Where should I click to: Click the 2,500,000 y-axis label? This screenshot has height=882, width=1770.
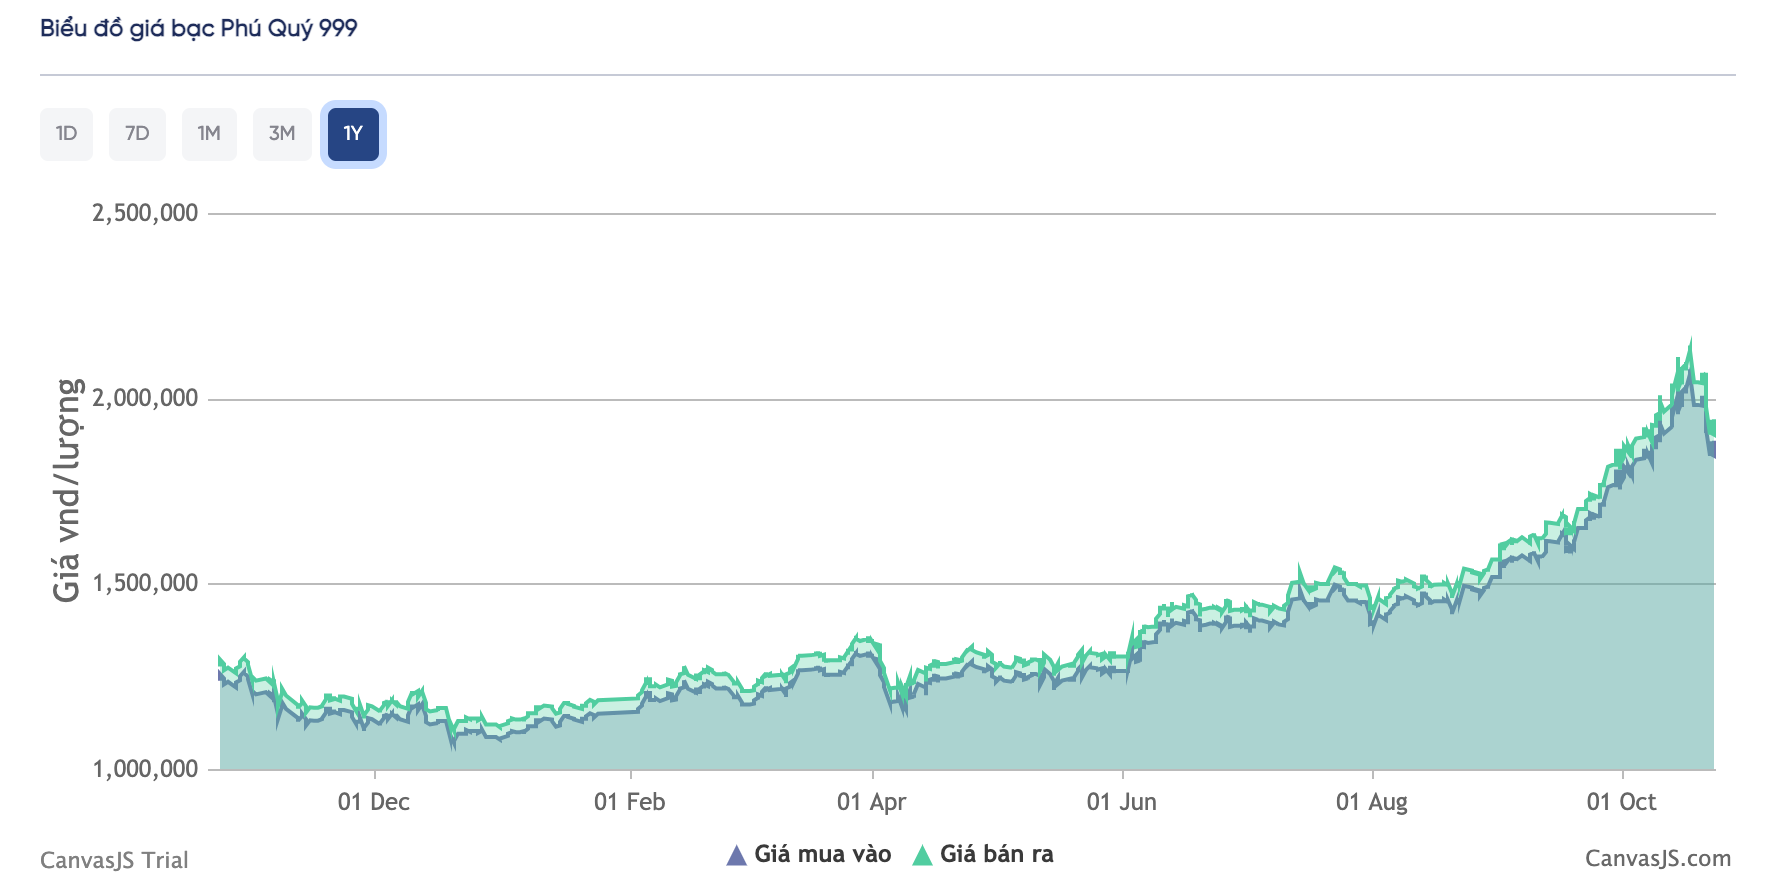pyautogui.click(x=145, y=213)
